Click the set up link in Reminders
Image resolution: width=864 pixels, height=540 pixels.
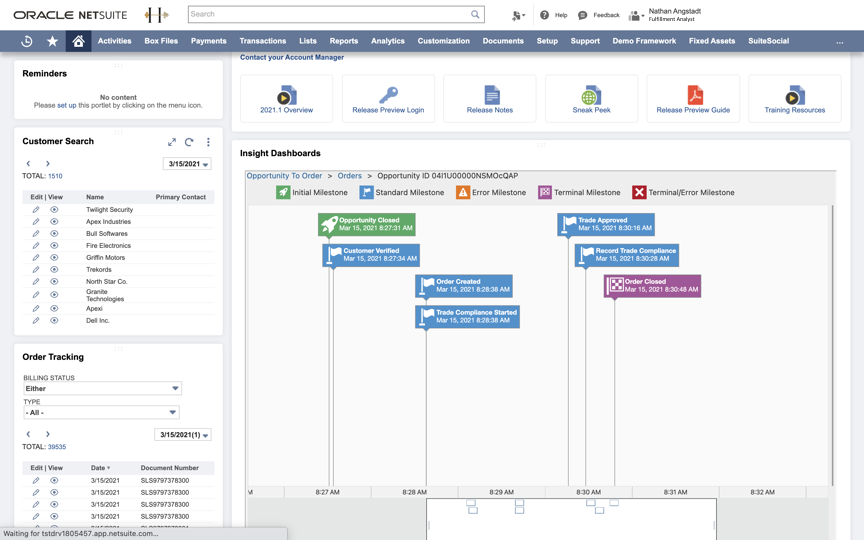pyautogui.click(x=67, y=105)
